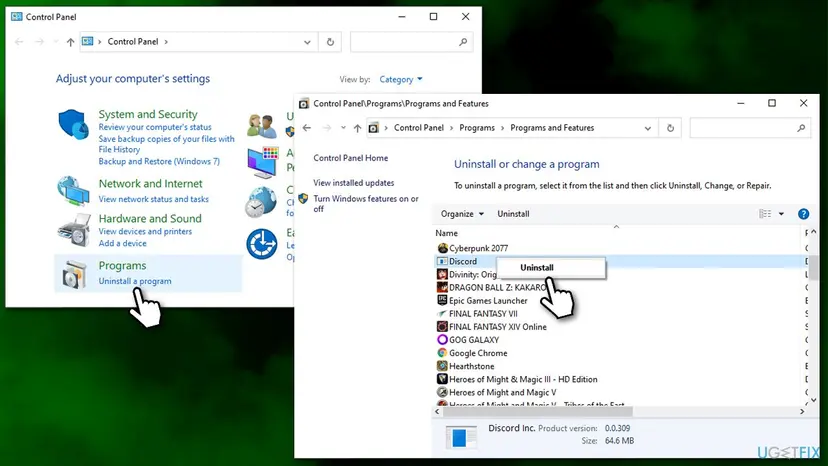The height and width of the screenshot is (466, 828).
Task: Click Hardware and Sound printer icon
Action: [x=74, y=230]
